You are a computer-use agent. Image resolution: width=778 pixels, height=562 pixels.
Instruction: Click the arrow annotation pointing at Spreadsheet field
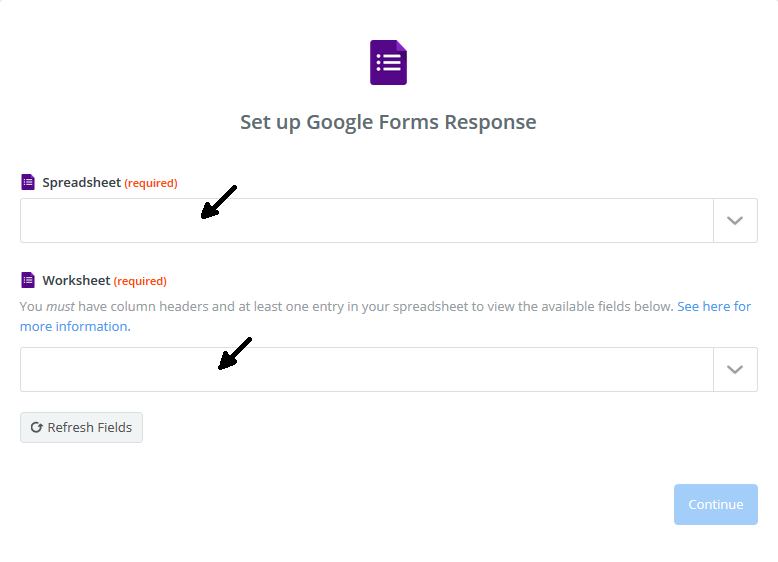point(218,202)
